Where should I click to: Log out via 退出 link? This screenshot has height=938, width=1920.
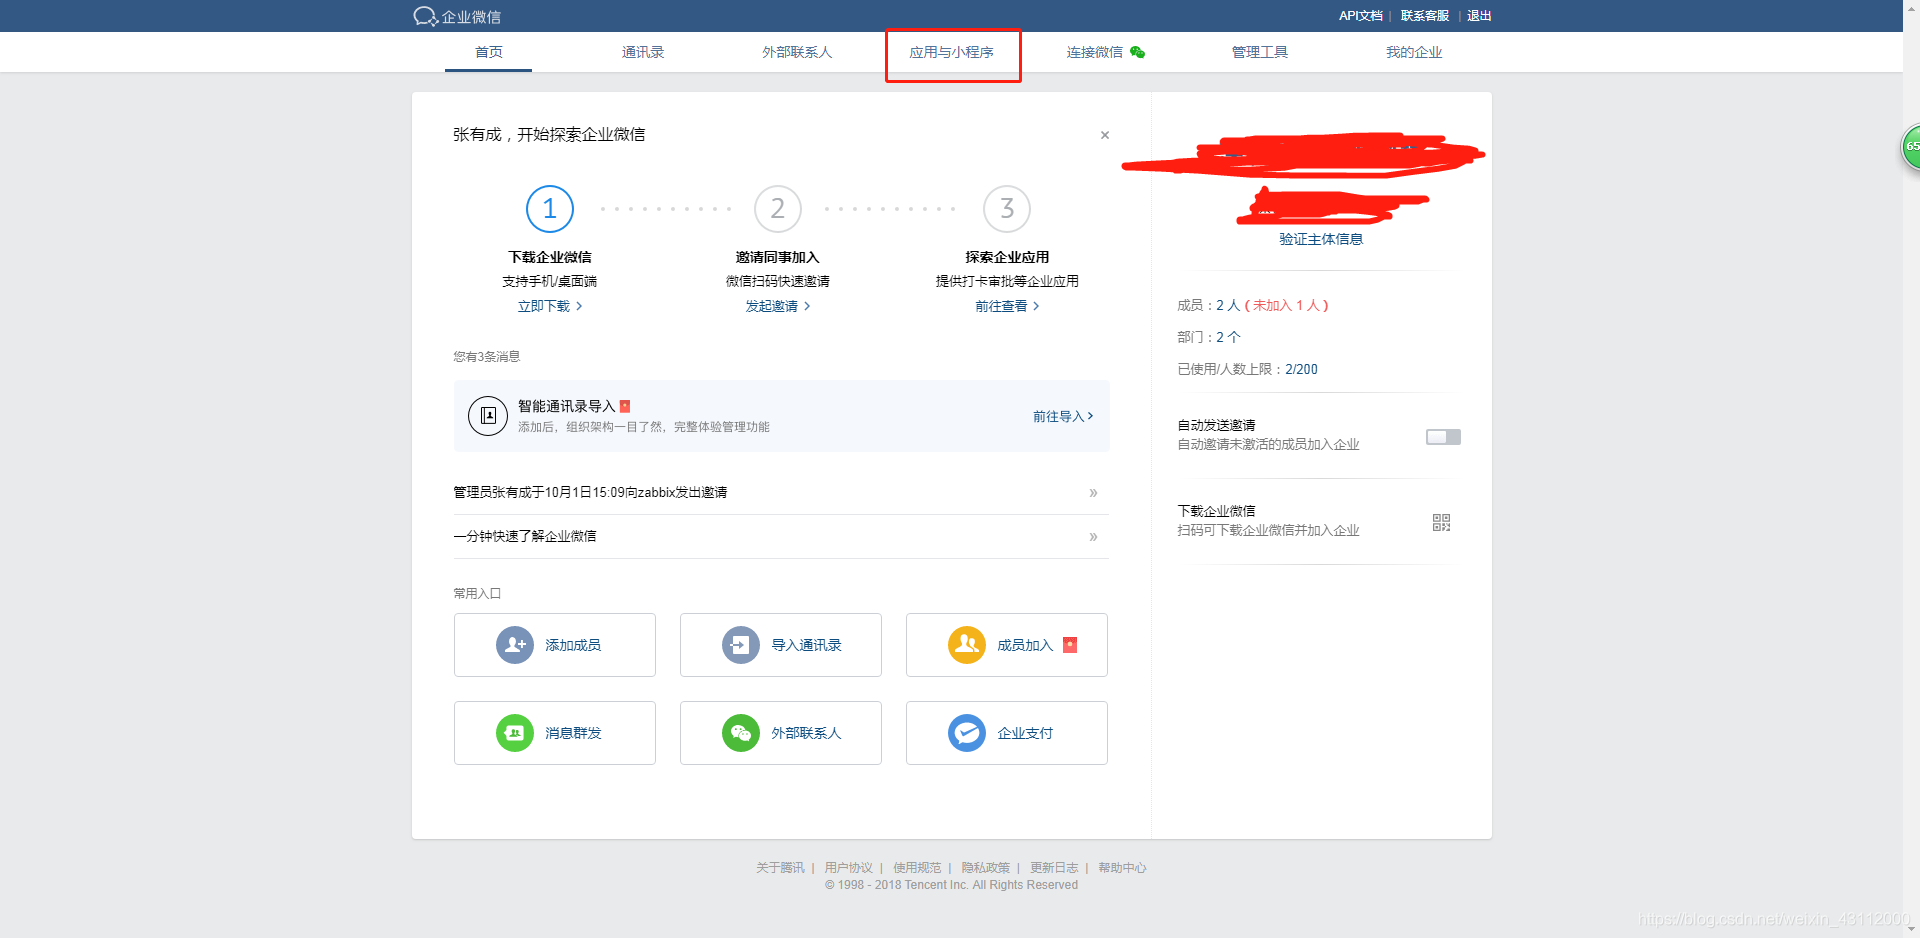click(x=1479, y=16)
